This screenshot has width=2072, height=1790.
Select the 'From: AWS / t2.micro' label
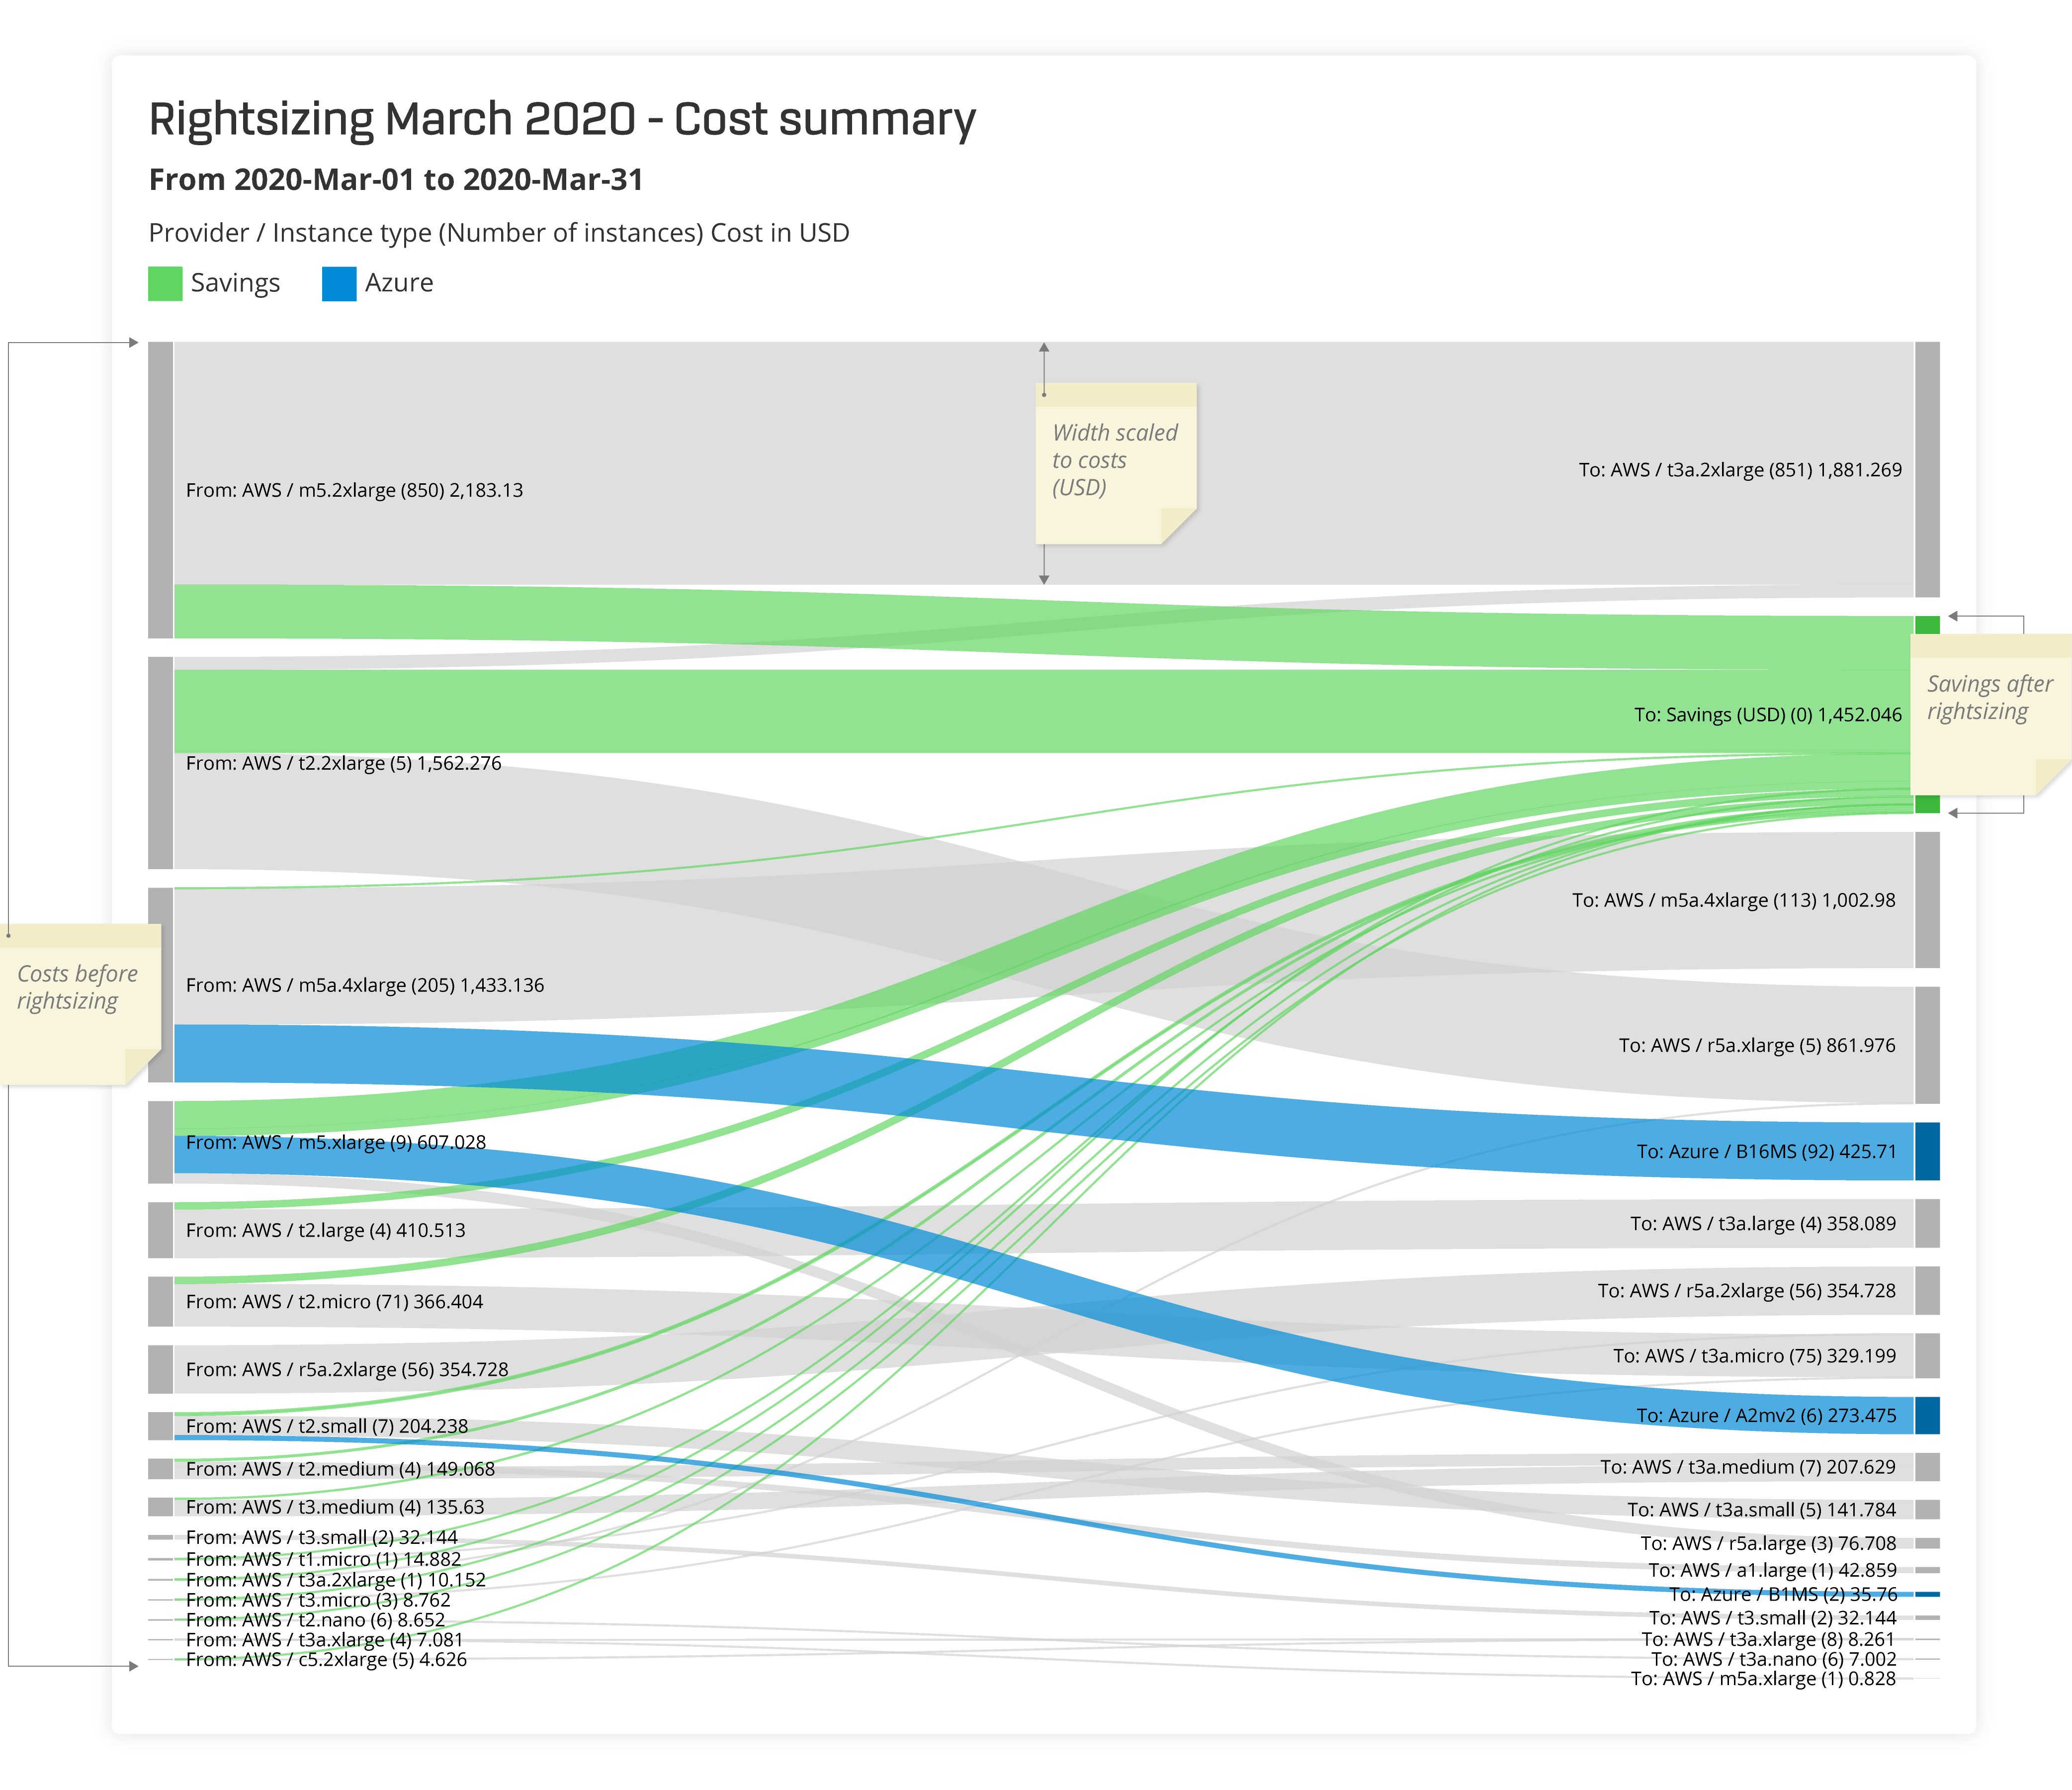coord(334,1302)
